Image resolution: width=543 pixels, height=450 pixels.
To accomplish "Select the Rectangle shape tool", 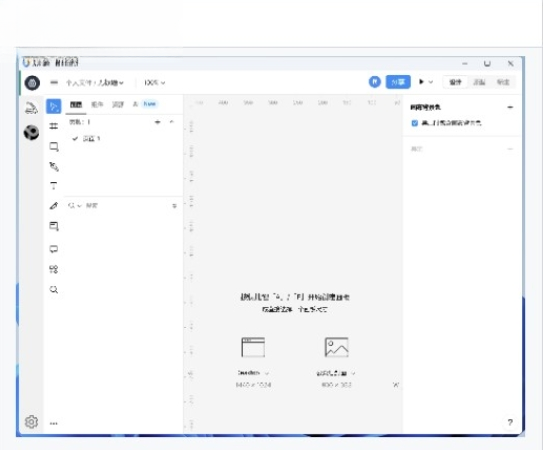I will [x=54, y=147].
